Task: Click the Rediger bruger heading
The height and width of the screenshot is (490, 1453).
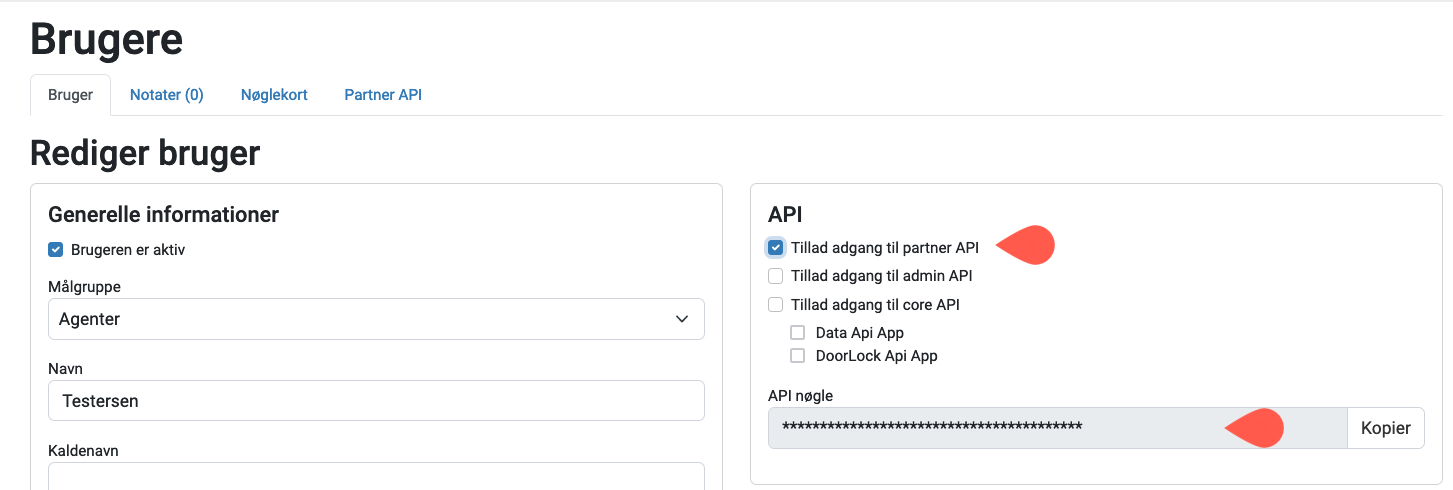Action: coord(145,153)
